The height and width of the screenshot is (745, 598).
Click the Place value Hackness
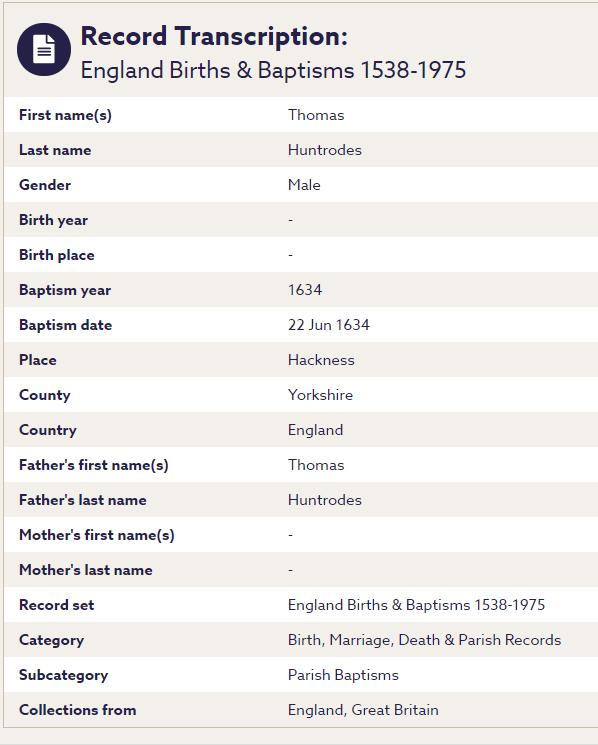pos(321,360)
